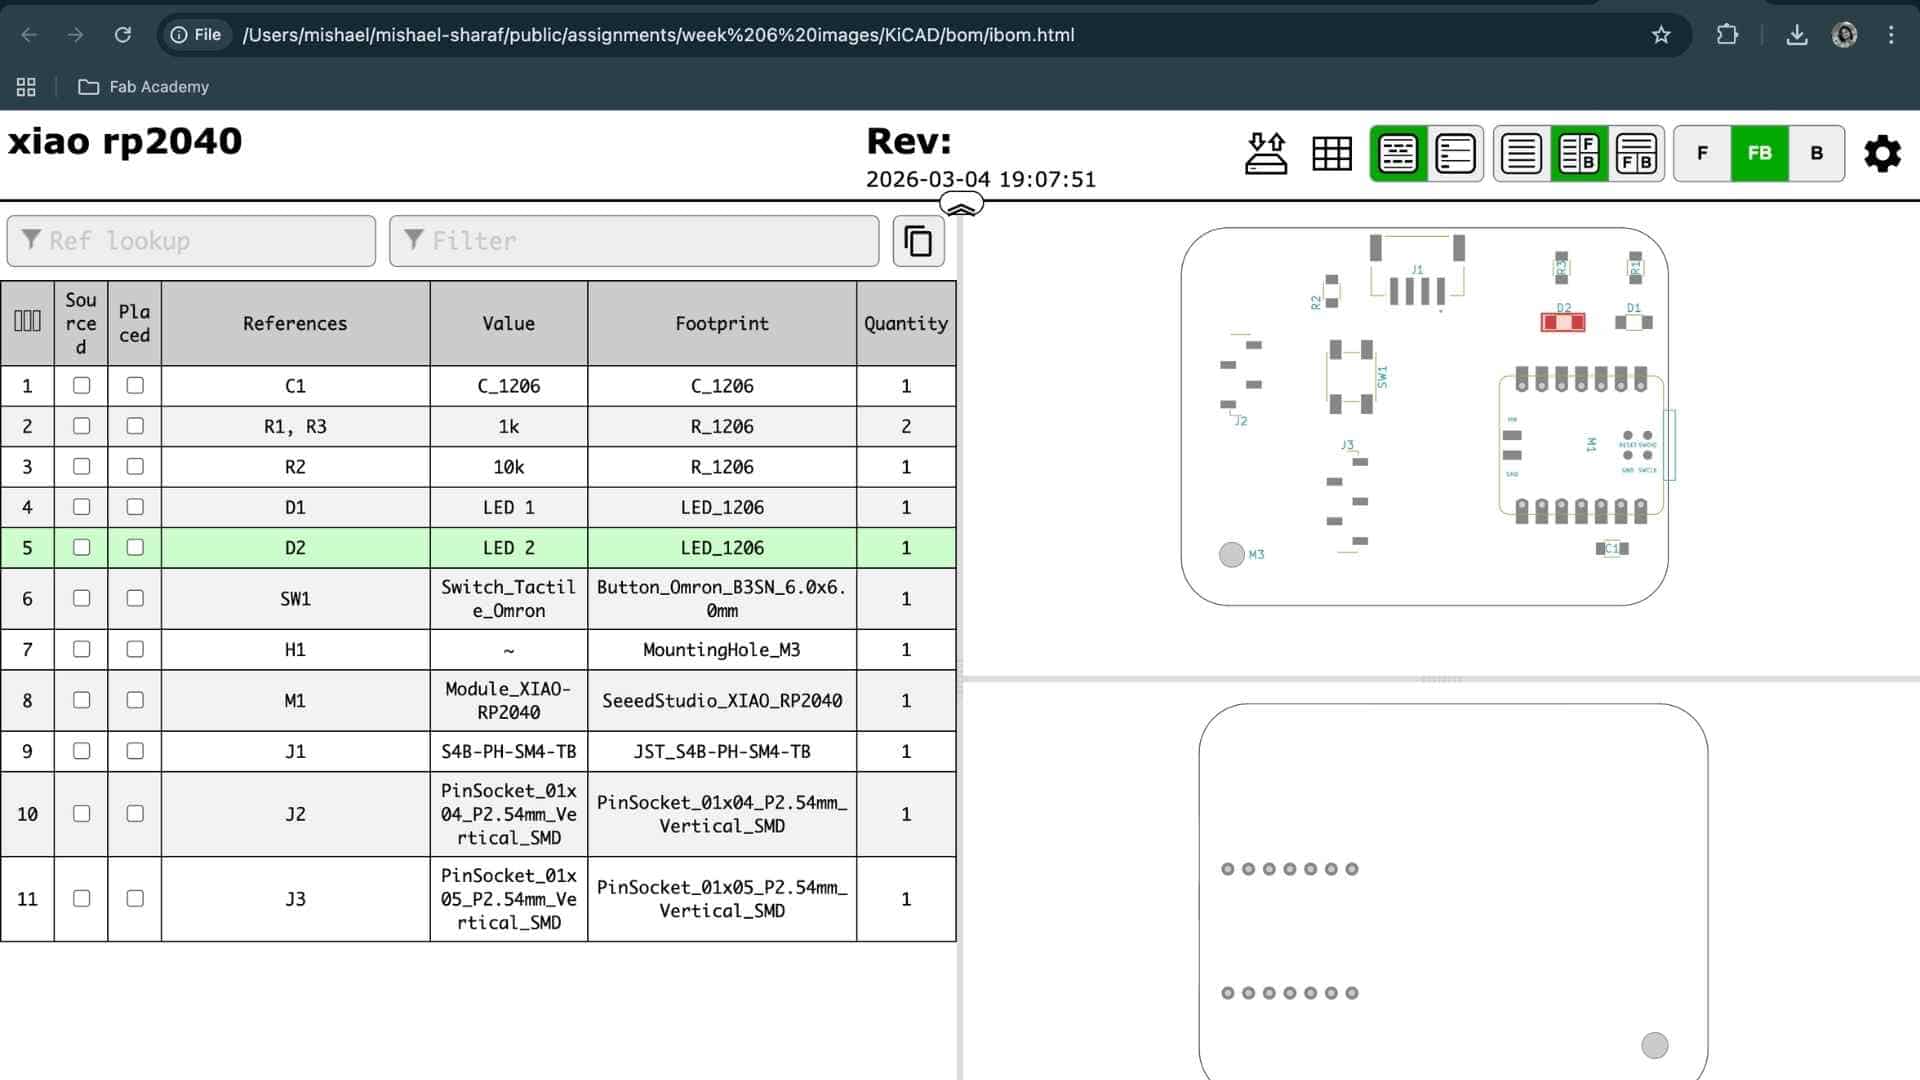Tick Sourced checkbox for J3 row

81,898
